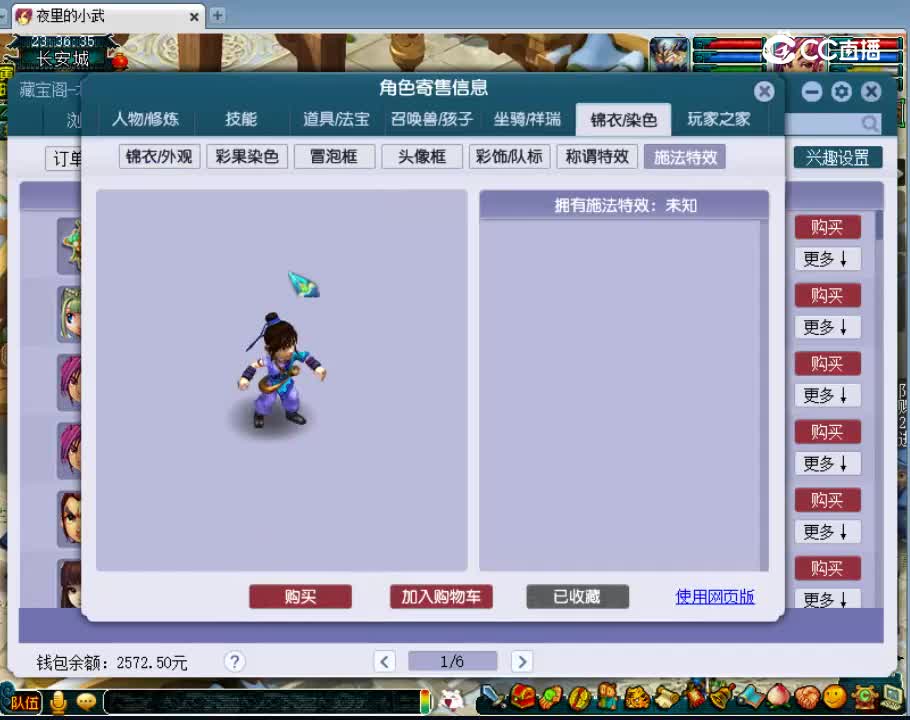Click the 已收藏 button
Image resolution: width=910 pixels, height=720 pixels.
click(577, 596)
